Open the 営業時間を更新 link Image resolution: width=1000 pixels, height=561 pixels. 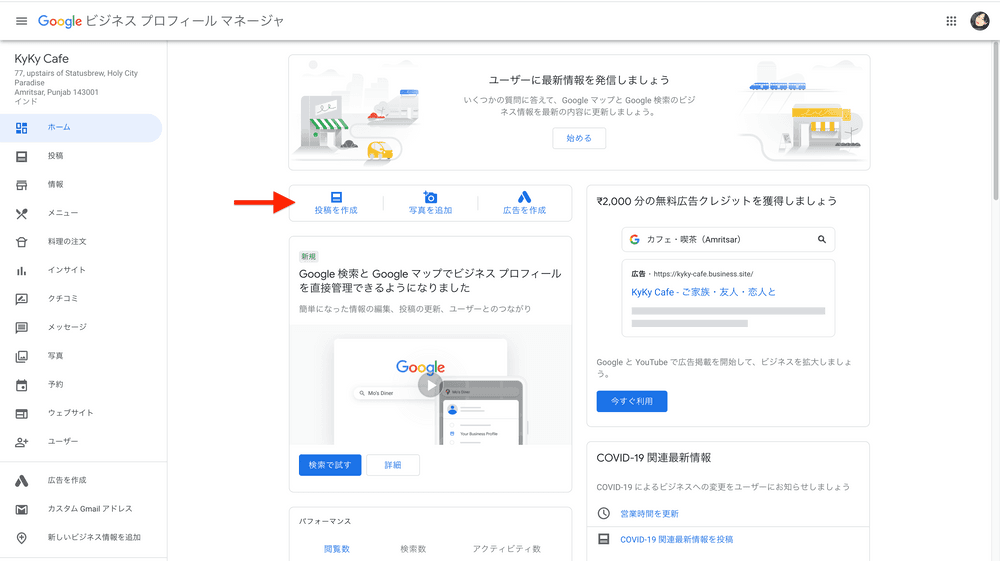[649, 514]
